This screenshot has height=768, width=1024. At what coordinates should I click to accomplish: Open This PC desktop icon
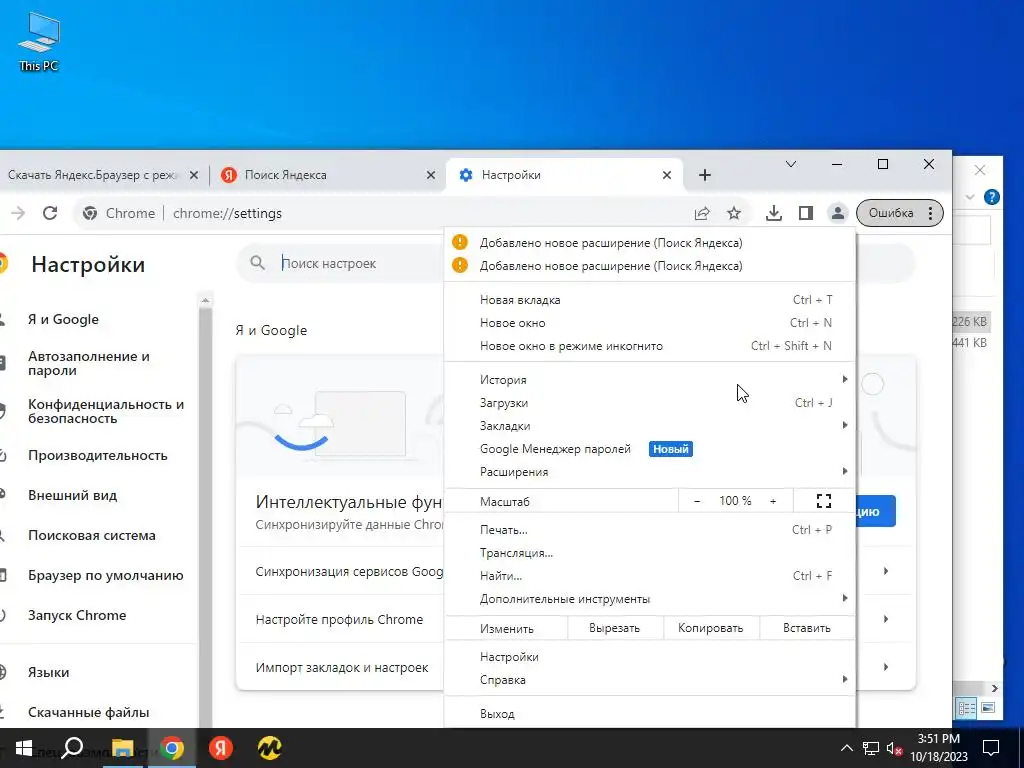[x=39, y=40]
